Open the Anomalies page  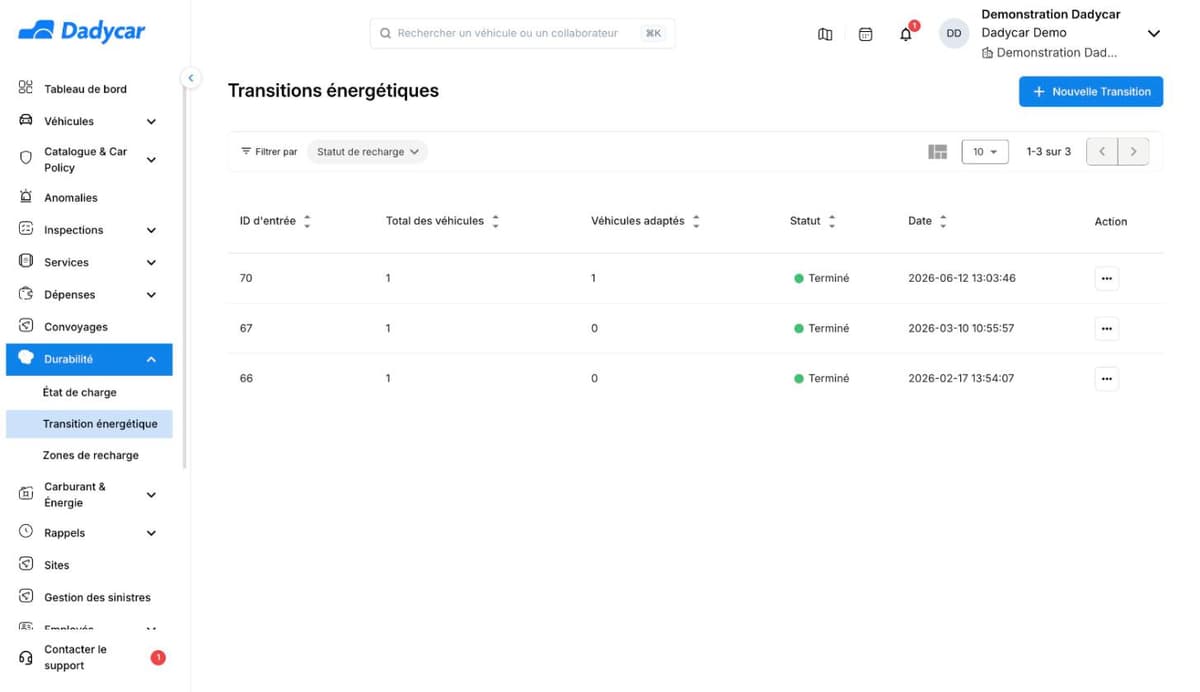click(71, 198)
